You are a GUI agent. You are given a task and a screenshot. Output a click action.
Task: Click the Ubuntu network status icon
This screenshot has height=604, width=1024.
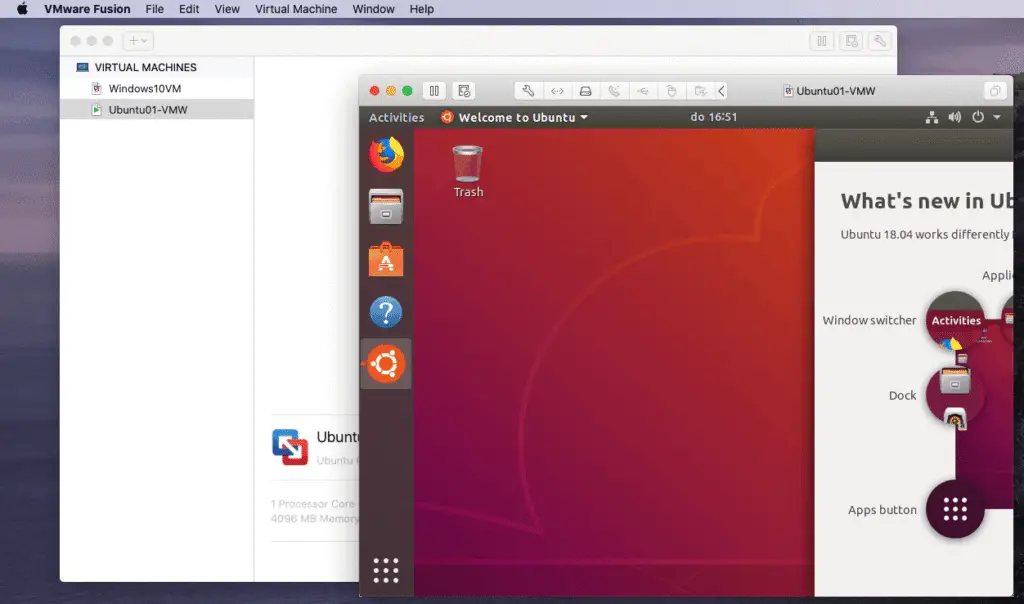point(932,117)
